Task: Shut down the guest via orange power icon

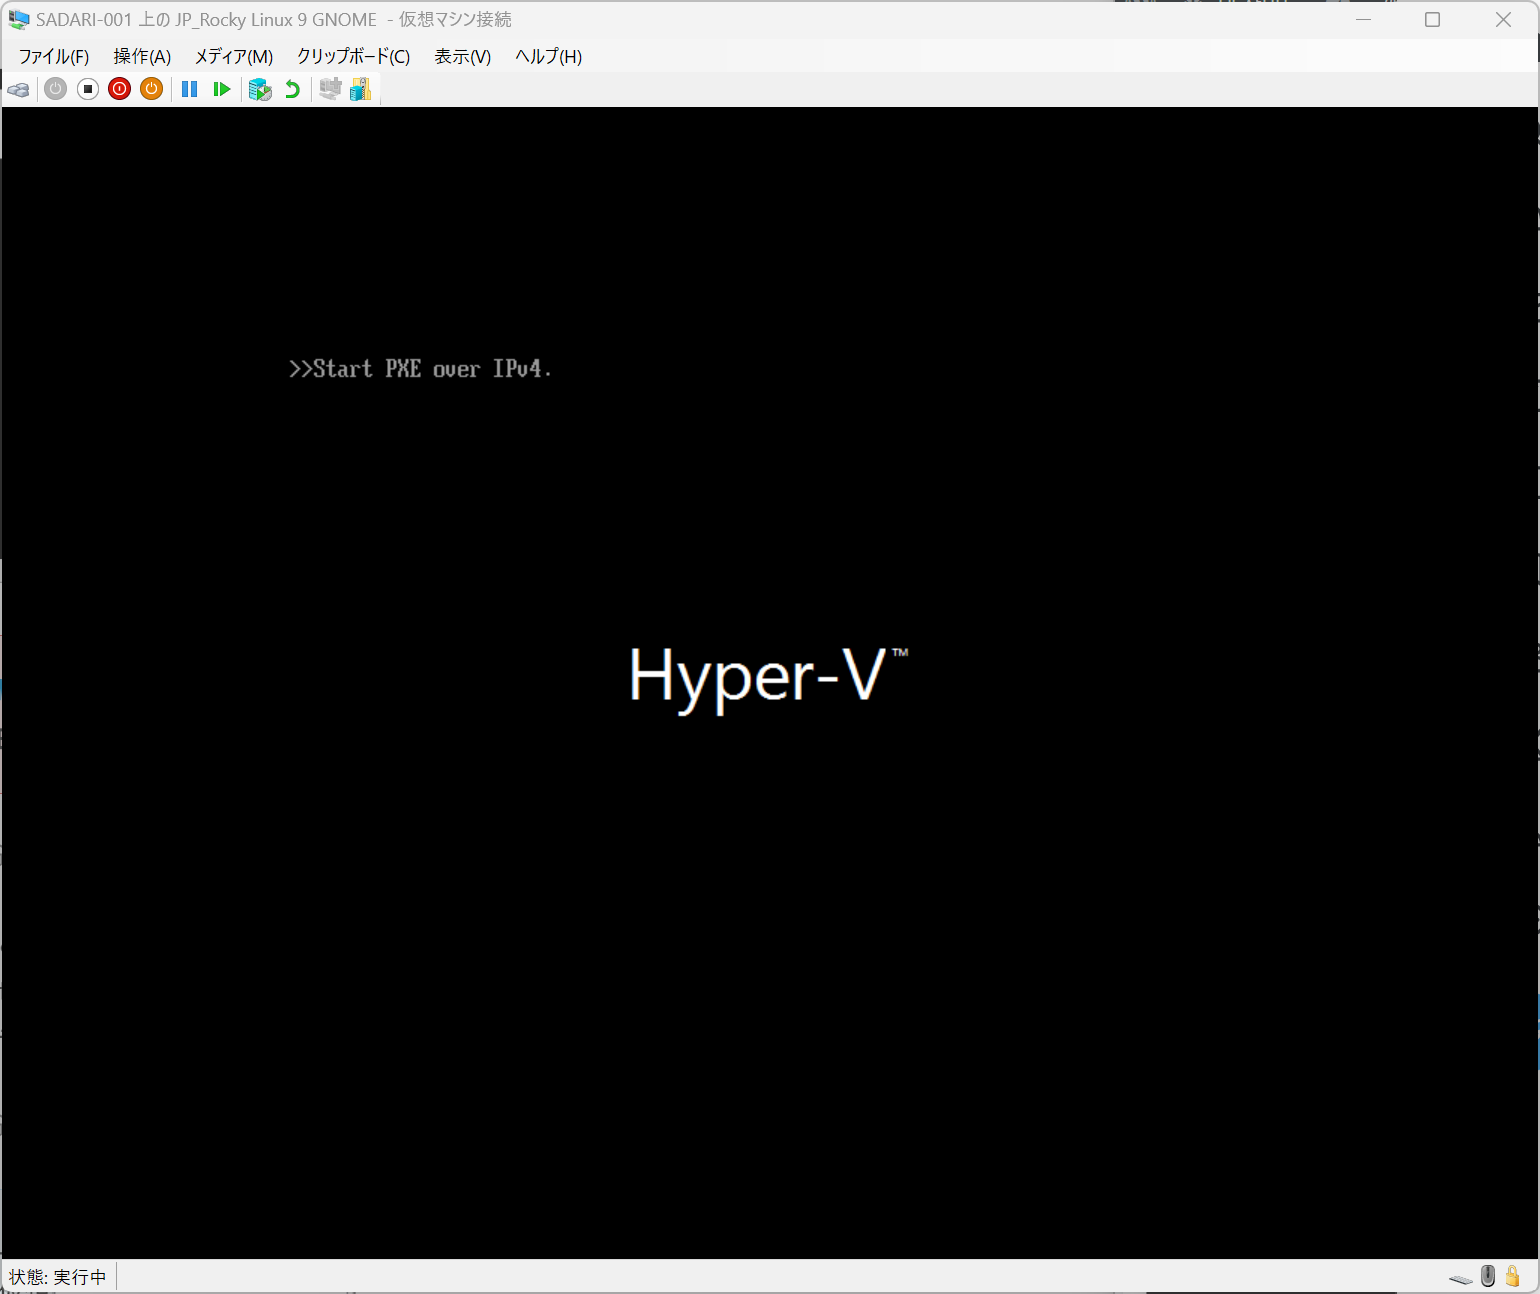Action: [151, 89]
